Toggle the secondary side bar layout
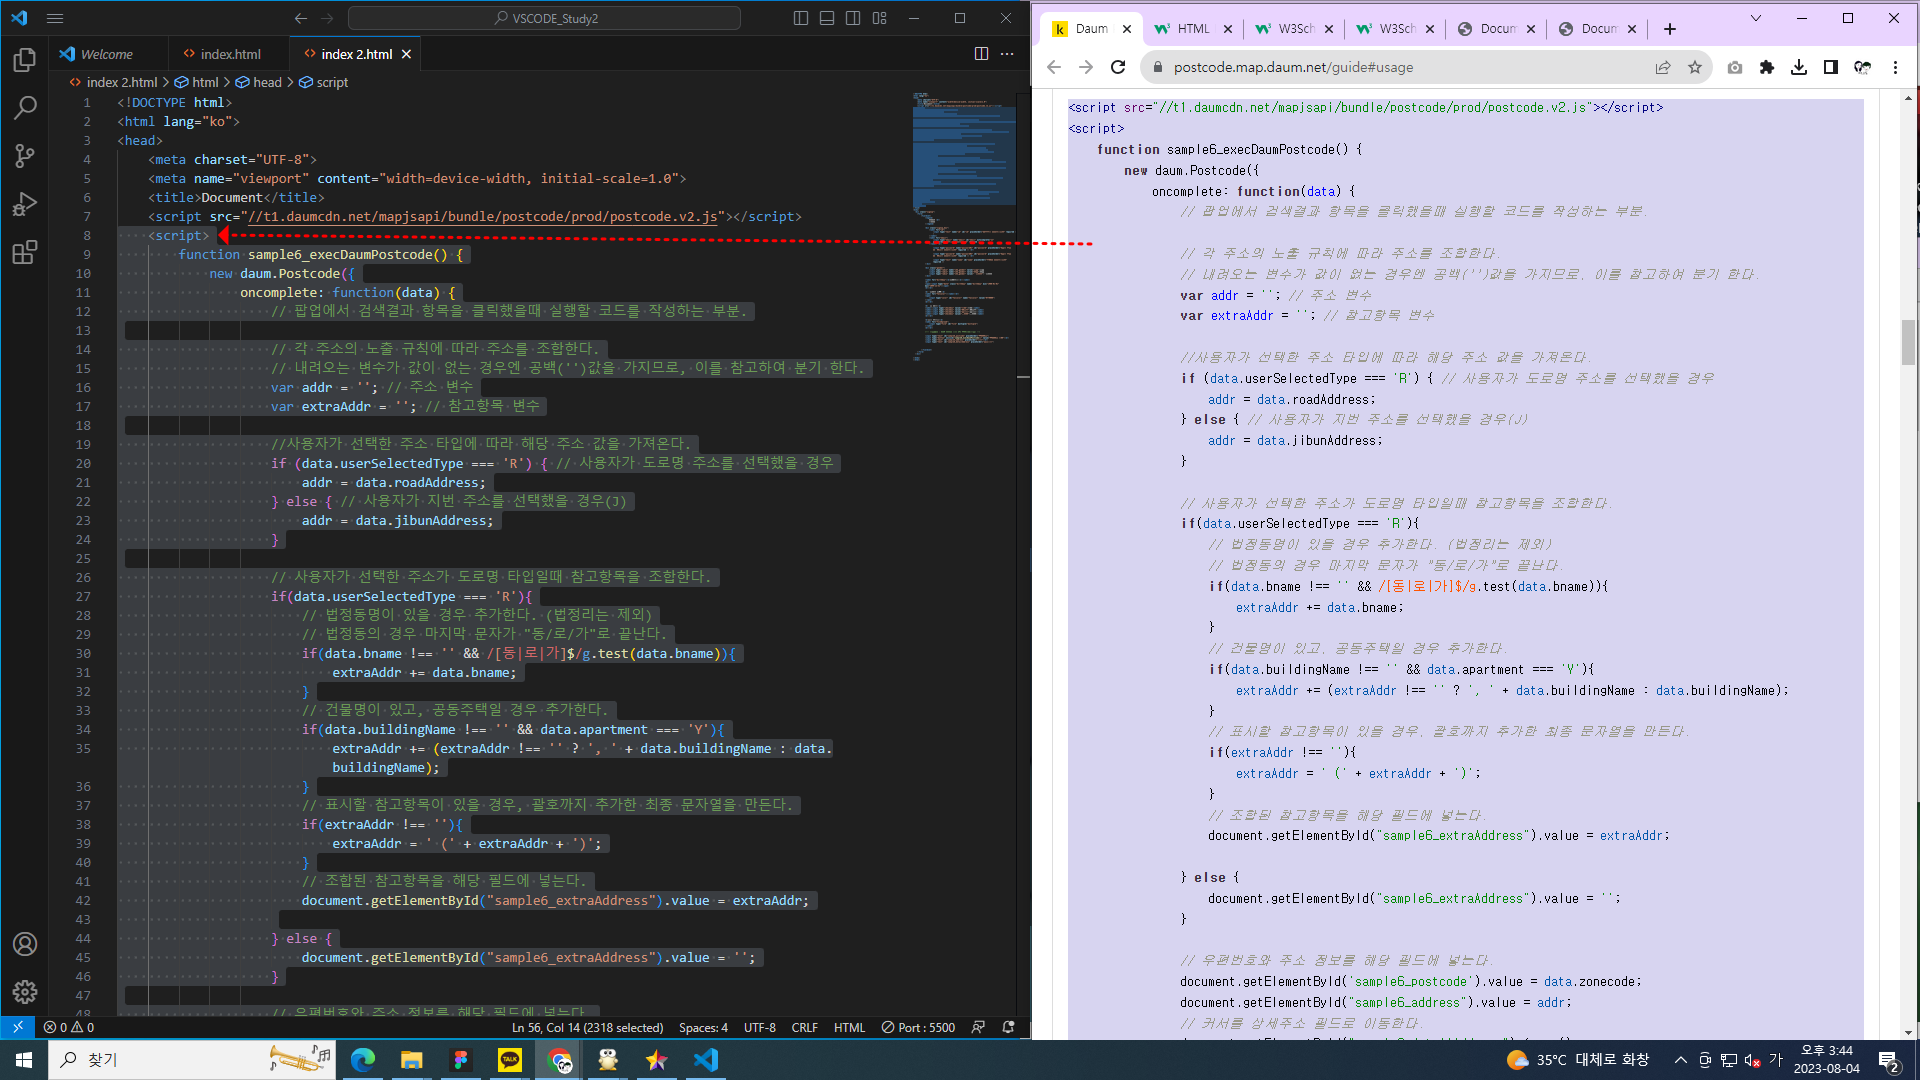 click(x=853, y=18)
